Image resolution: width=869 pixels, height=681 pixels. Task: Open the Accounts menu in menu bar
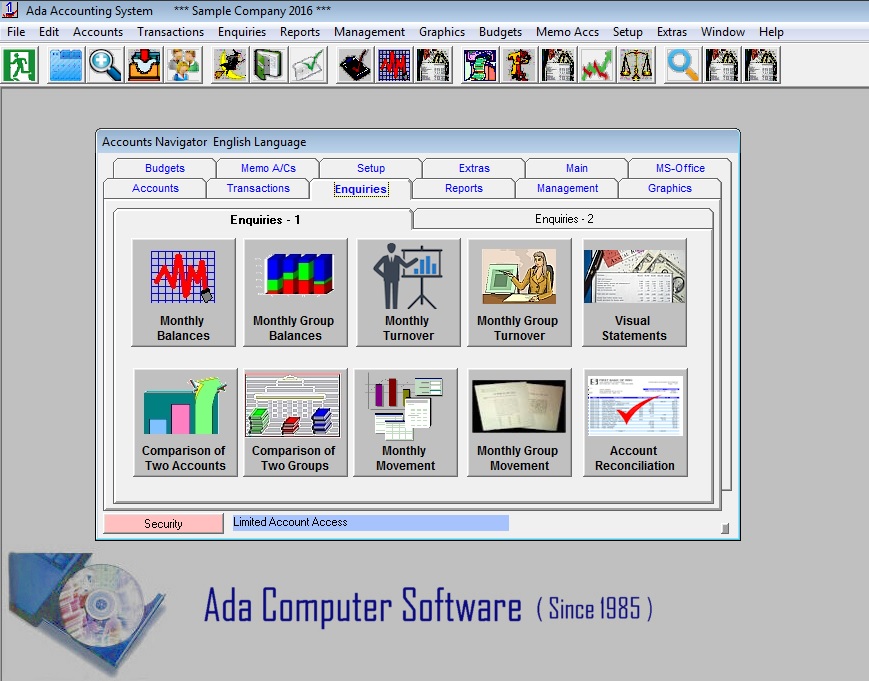pyautogui.click(x=98, y=32)
